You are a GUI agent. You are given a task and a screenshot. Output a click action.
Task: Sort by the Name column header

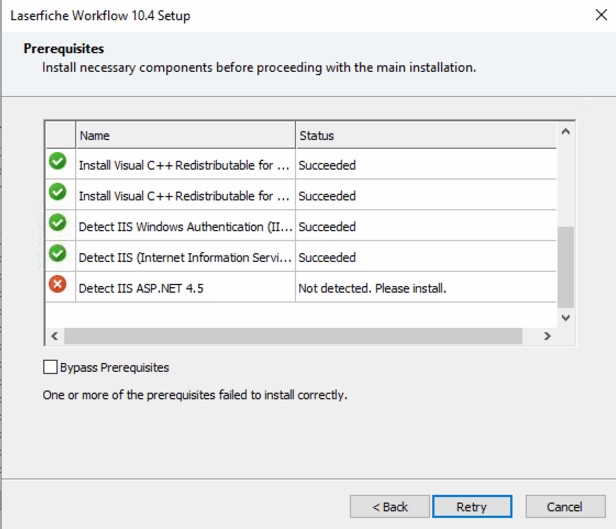tap(185, 135)
